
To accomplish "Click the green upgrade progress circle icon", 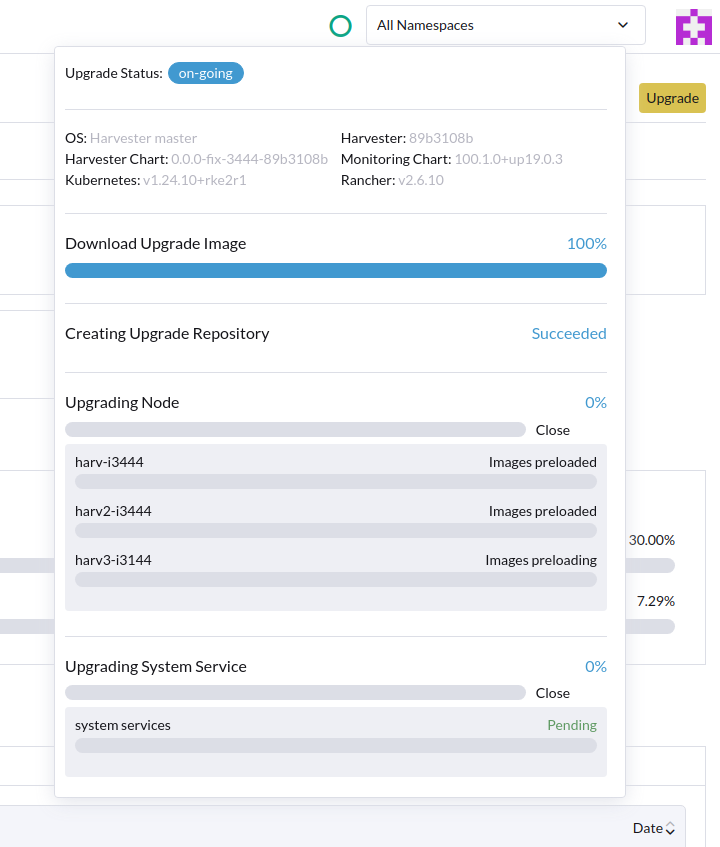I will (x=340, y=25).
